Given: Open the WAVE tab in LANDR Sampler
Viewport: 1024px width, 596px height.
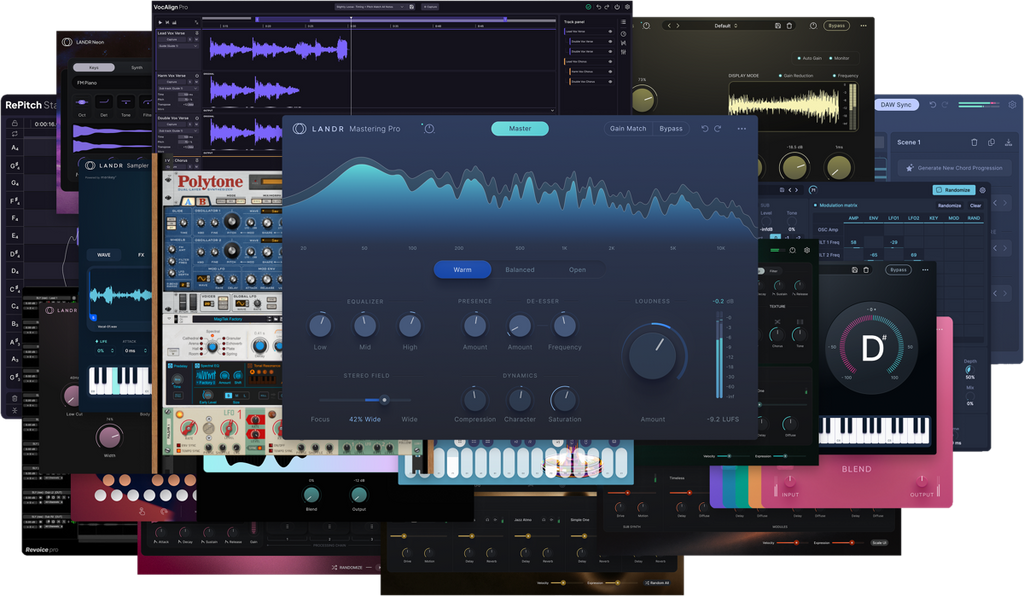Looking at the screenshot, I should click(104, 255).
